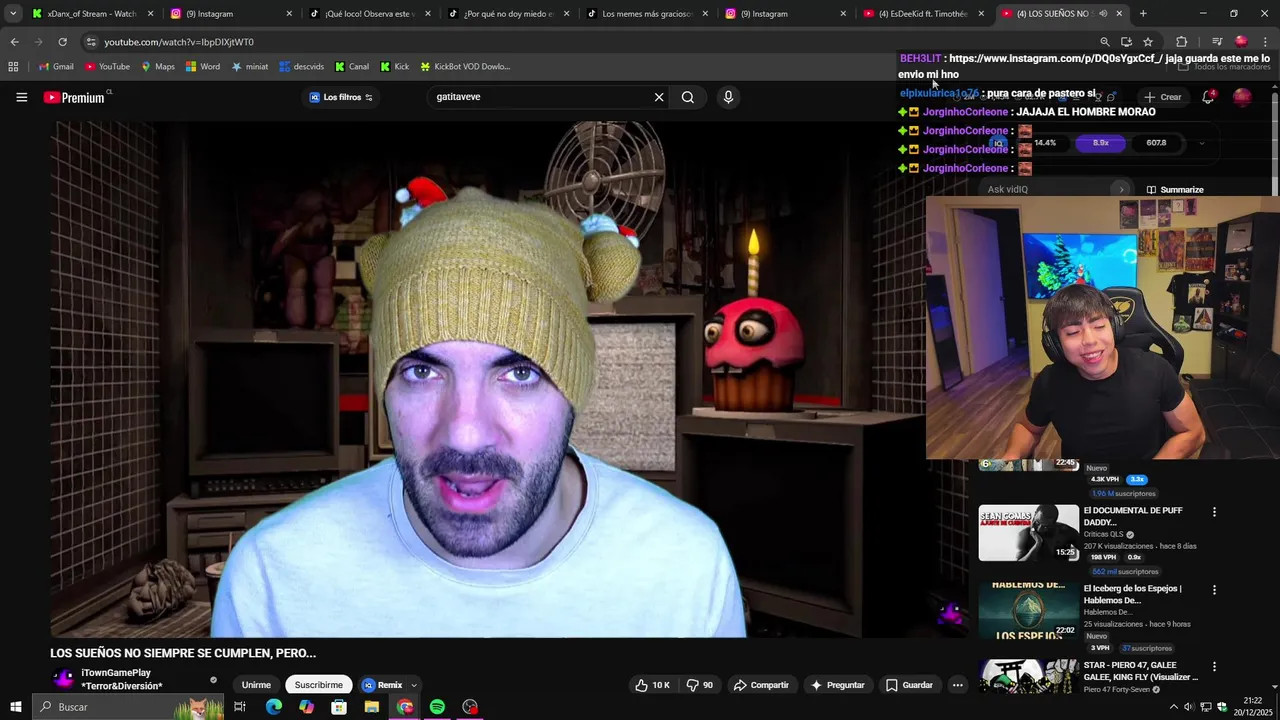
Task: Click the Suscribirme button
Action: tap(318, 685)
